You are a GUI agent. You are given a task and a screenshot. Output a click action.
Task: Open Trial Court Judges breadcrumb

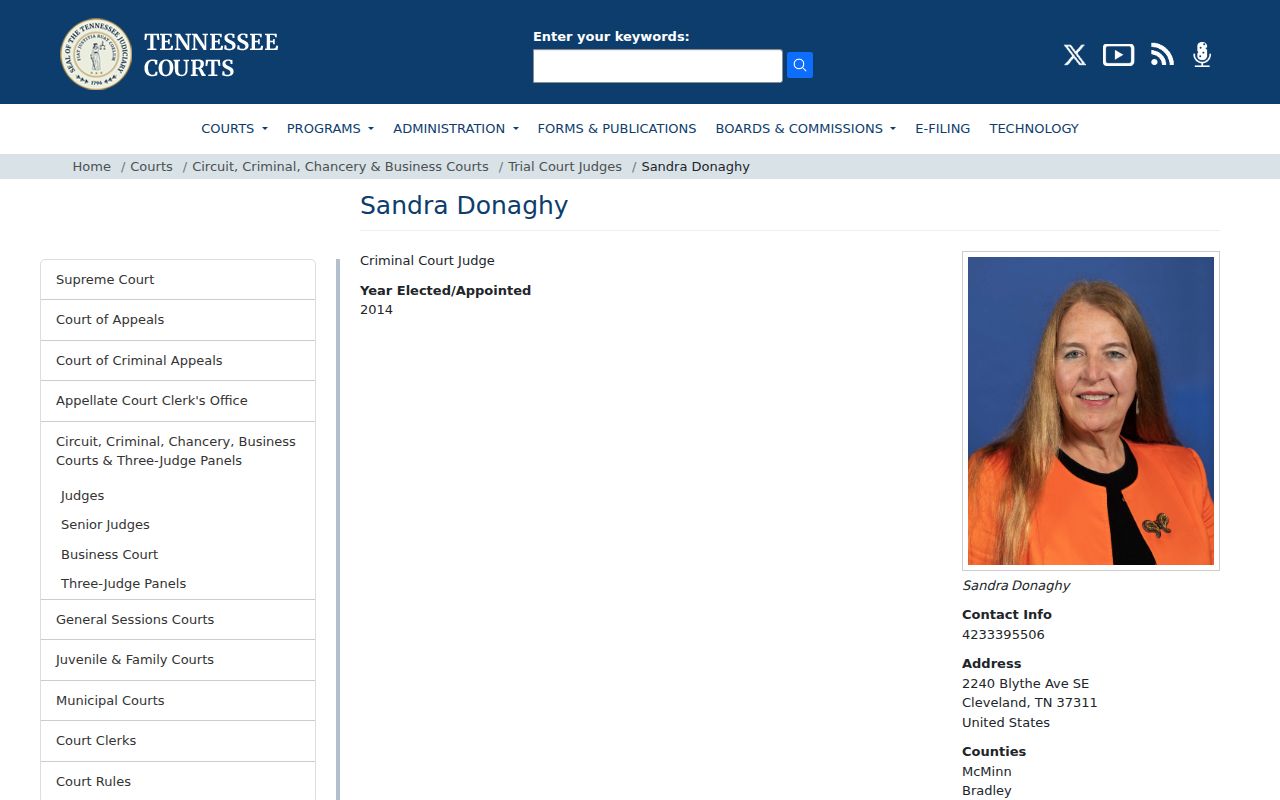565,167
